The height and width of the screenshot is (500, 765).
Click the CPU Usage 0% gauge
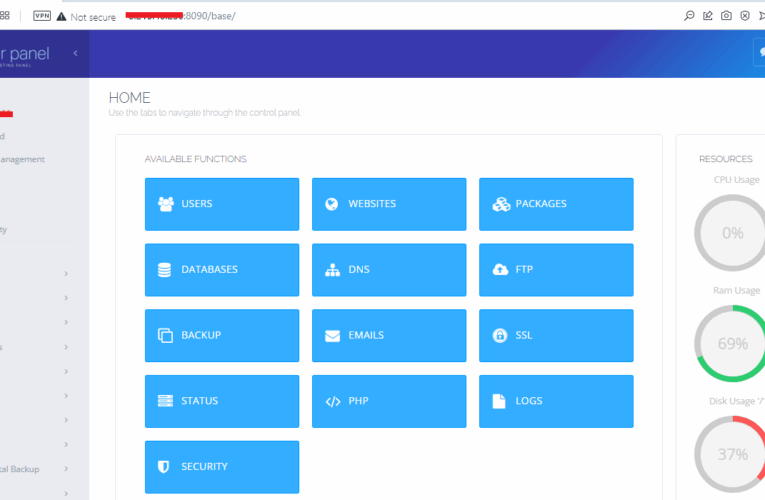coord(731,233)
